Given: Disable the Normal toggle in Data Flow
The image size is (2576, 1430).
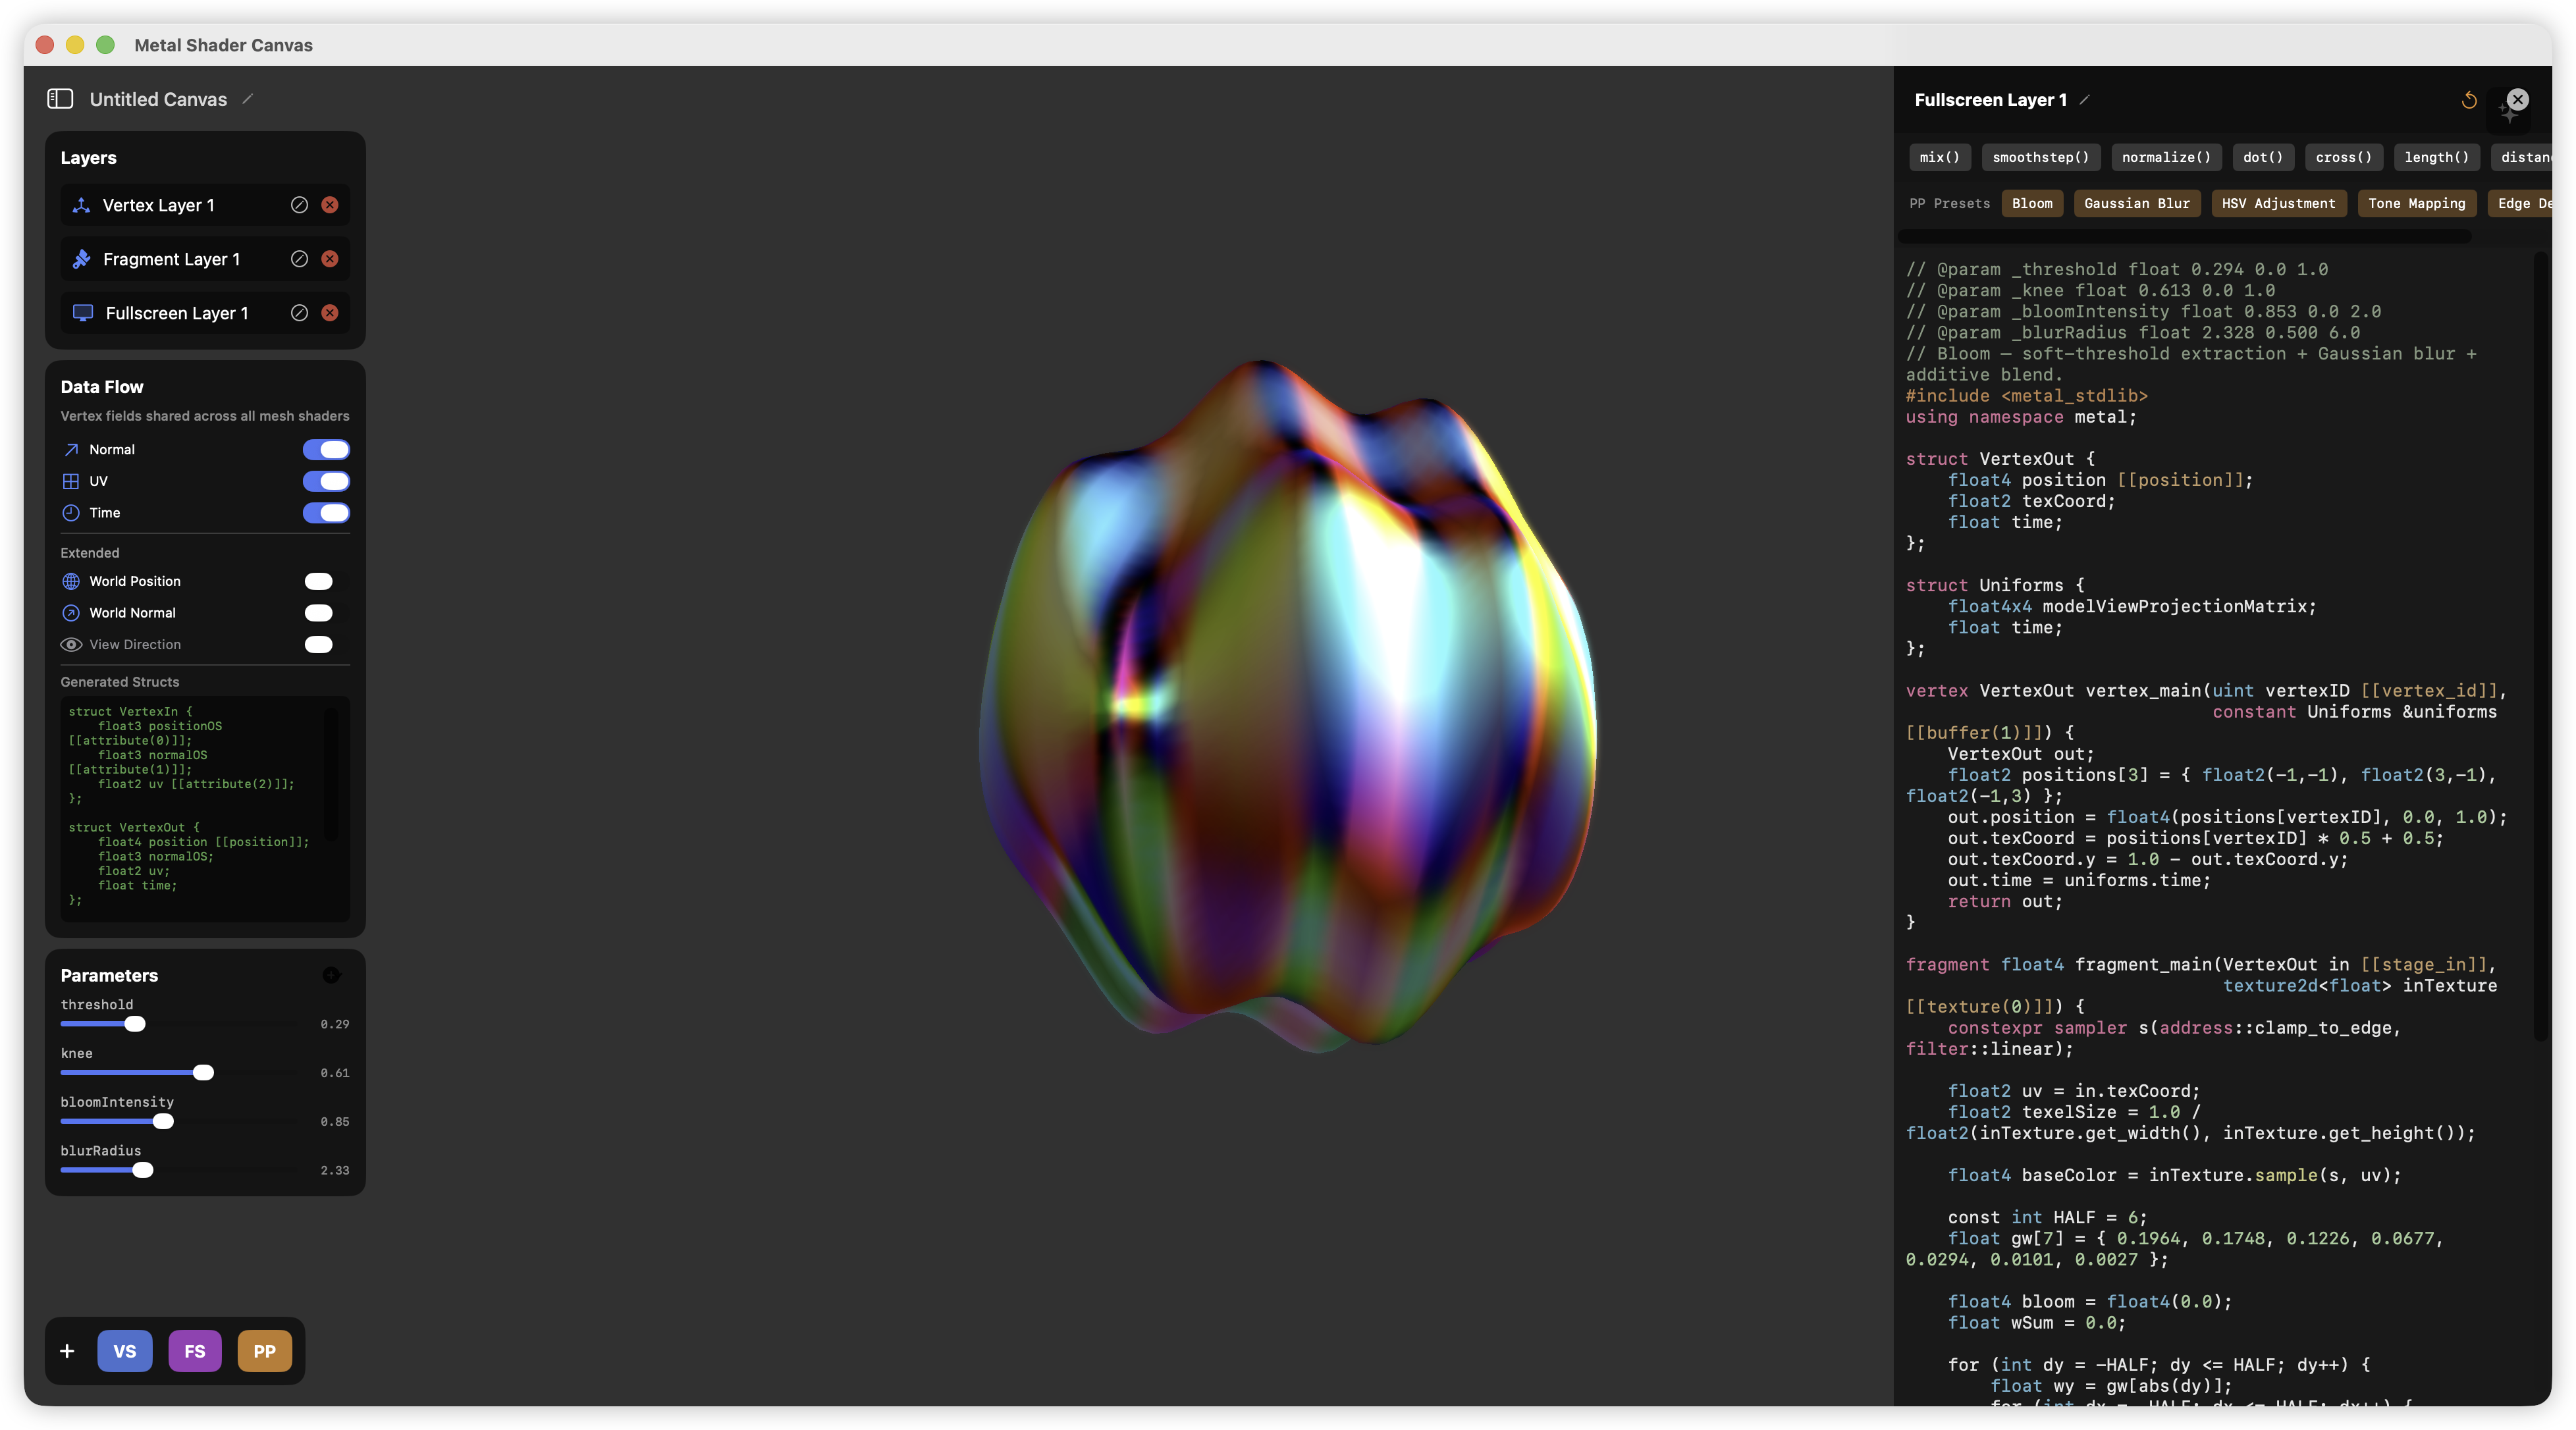Looking at the screenshot, I should [x=326, y=449].
